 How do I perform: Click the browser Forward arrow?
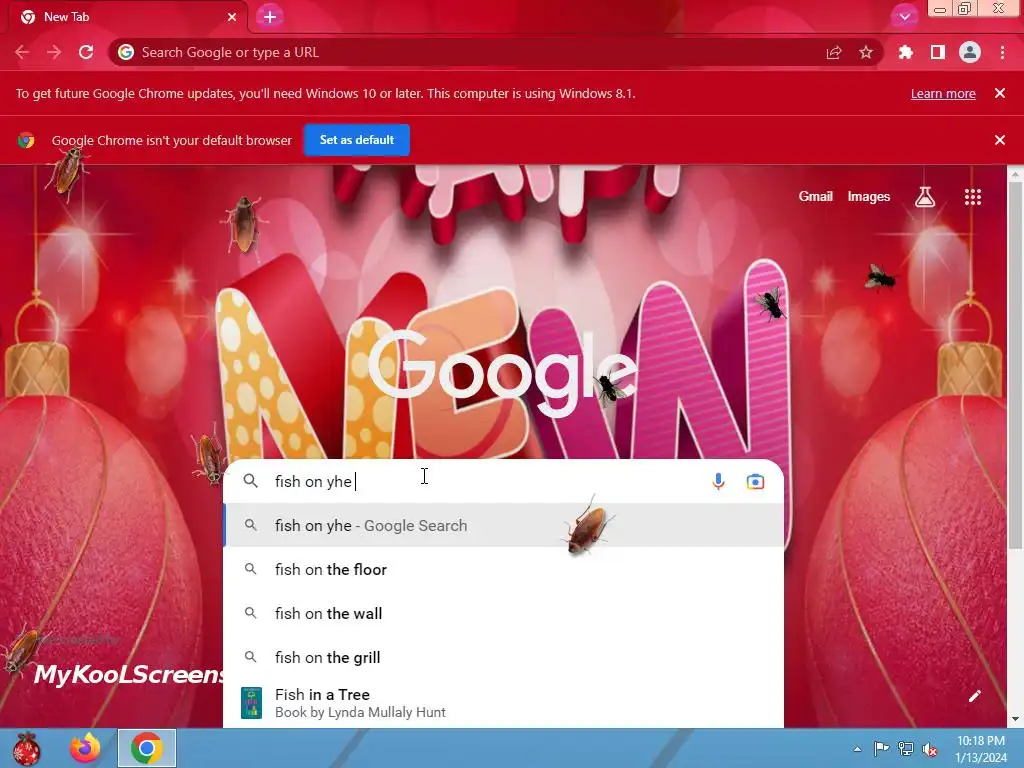pos(54,52)
